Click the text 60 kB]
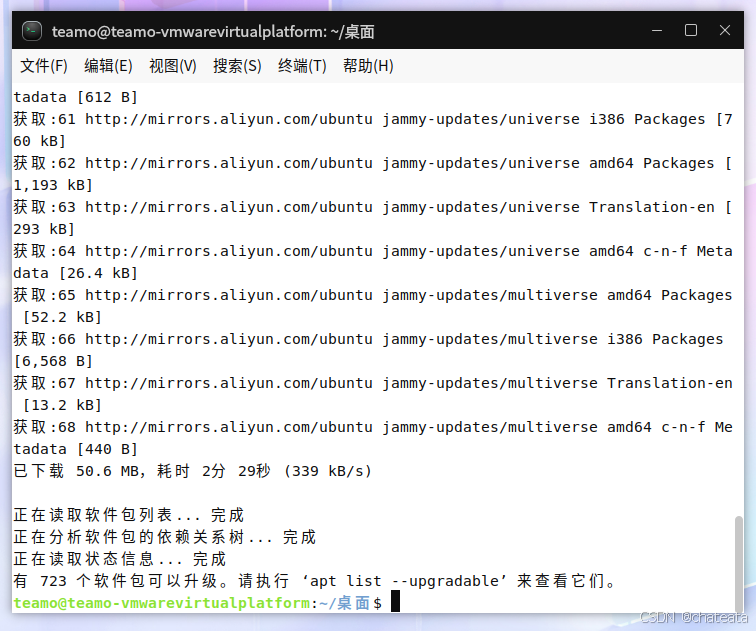This screenshot has height=631, width=756. tap(40, 141)
